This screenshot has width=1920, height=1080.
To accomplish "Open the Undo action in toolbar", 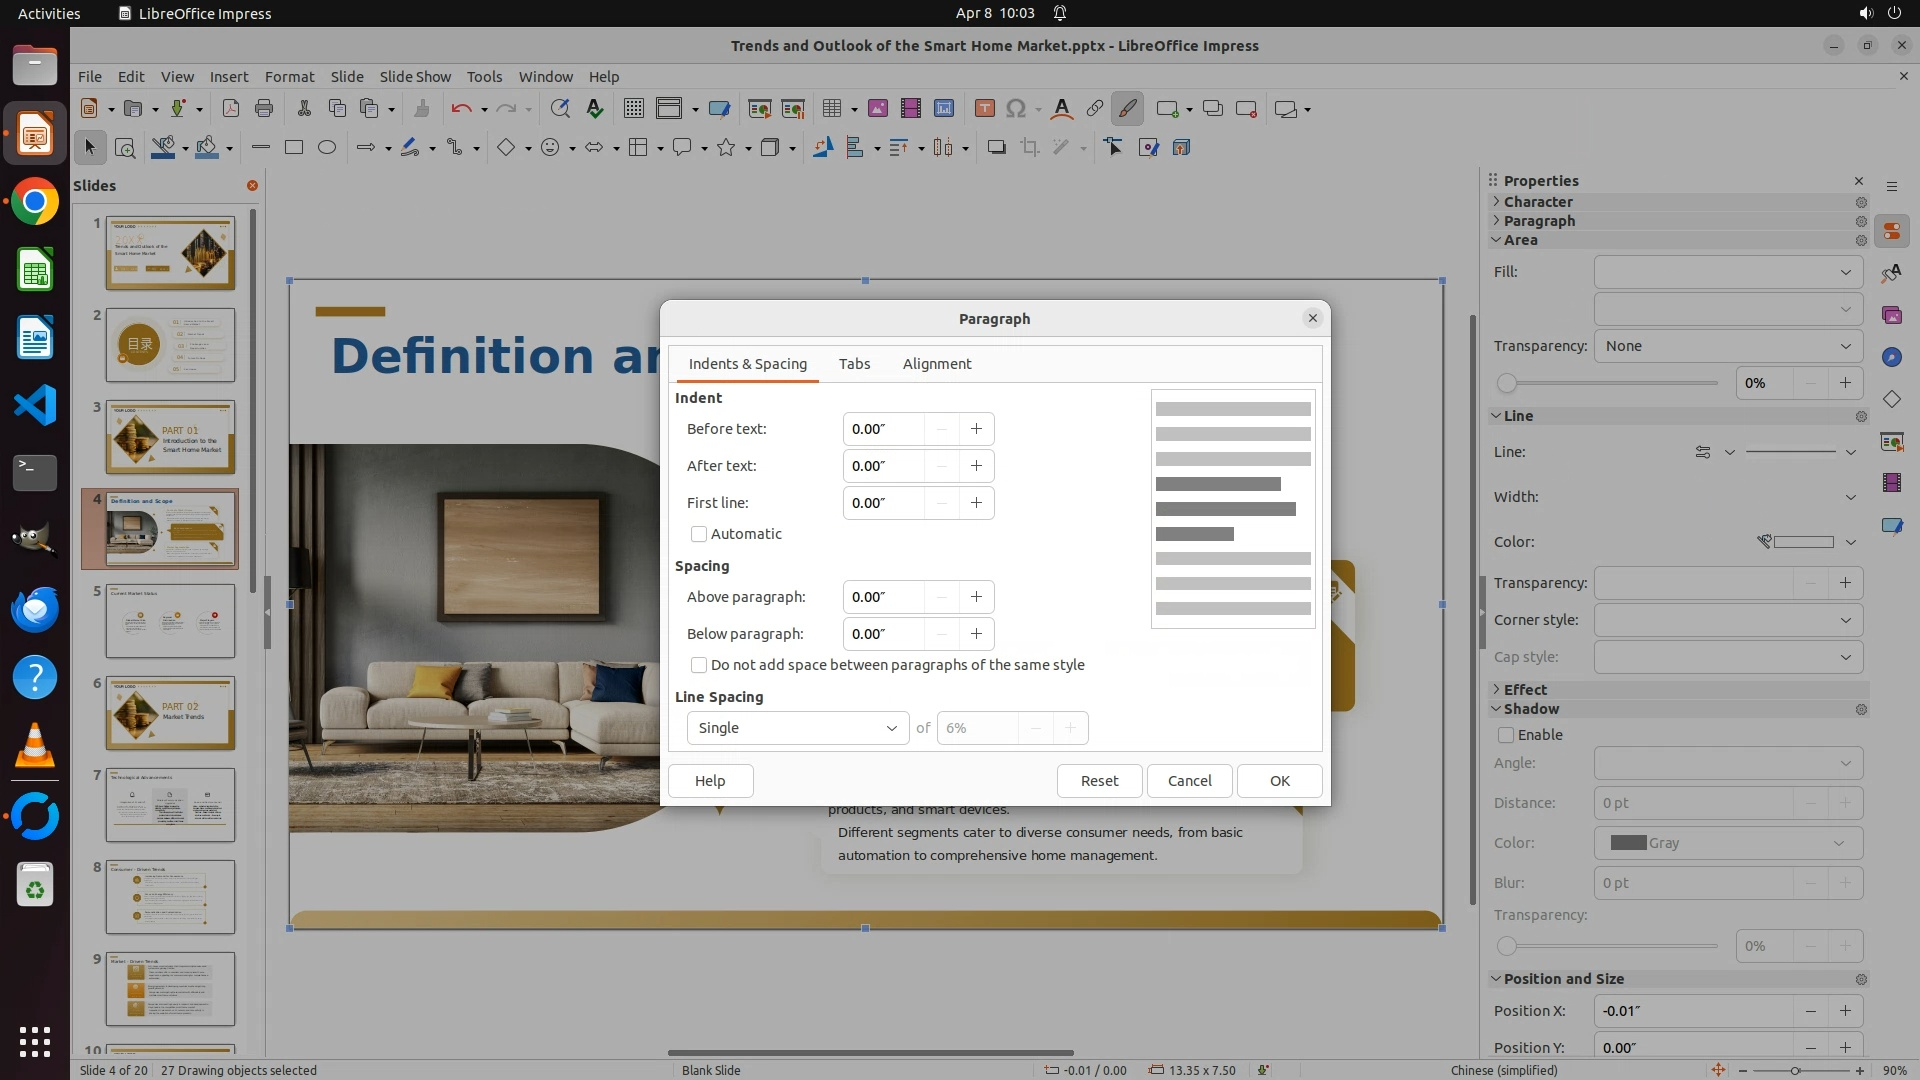I will tap(461, 109).
